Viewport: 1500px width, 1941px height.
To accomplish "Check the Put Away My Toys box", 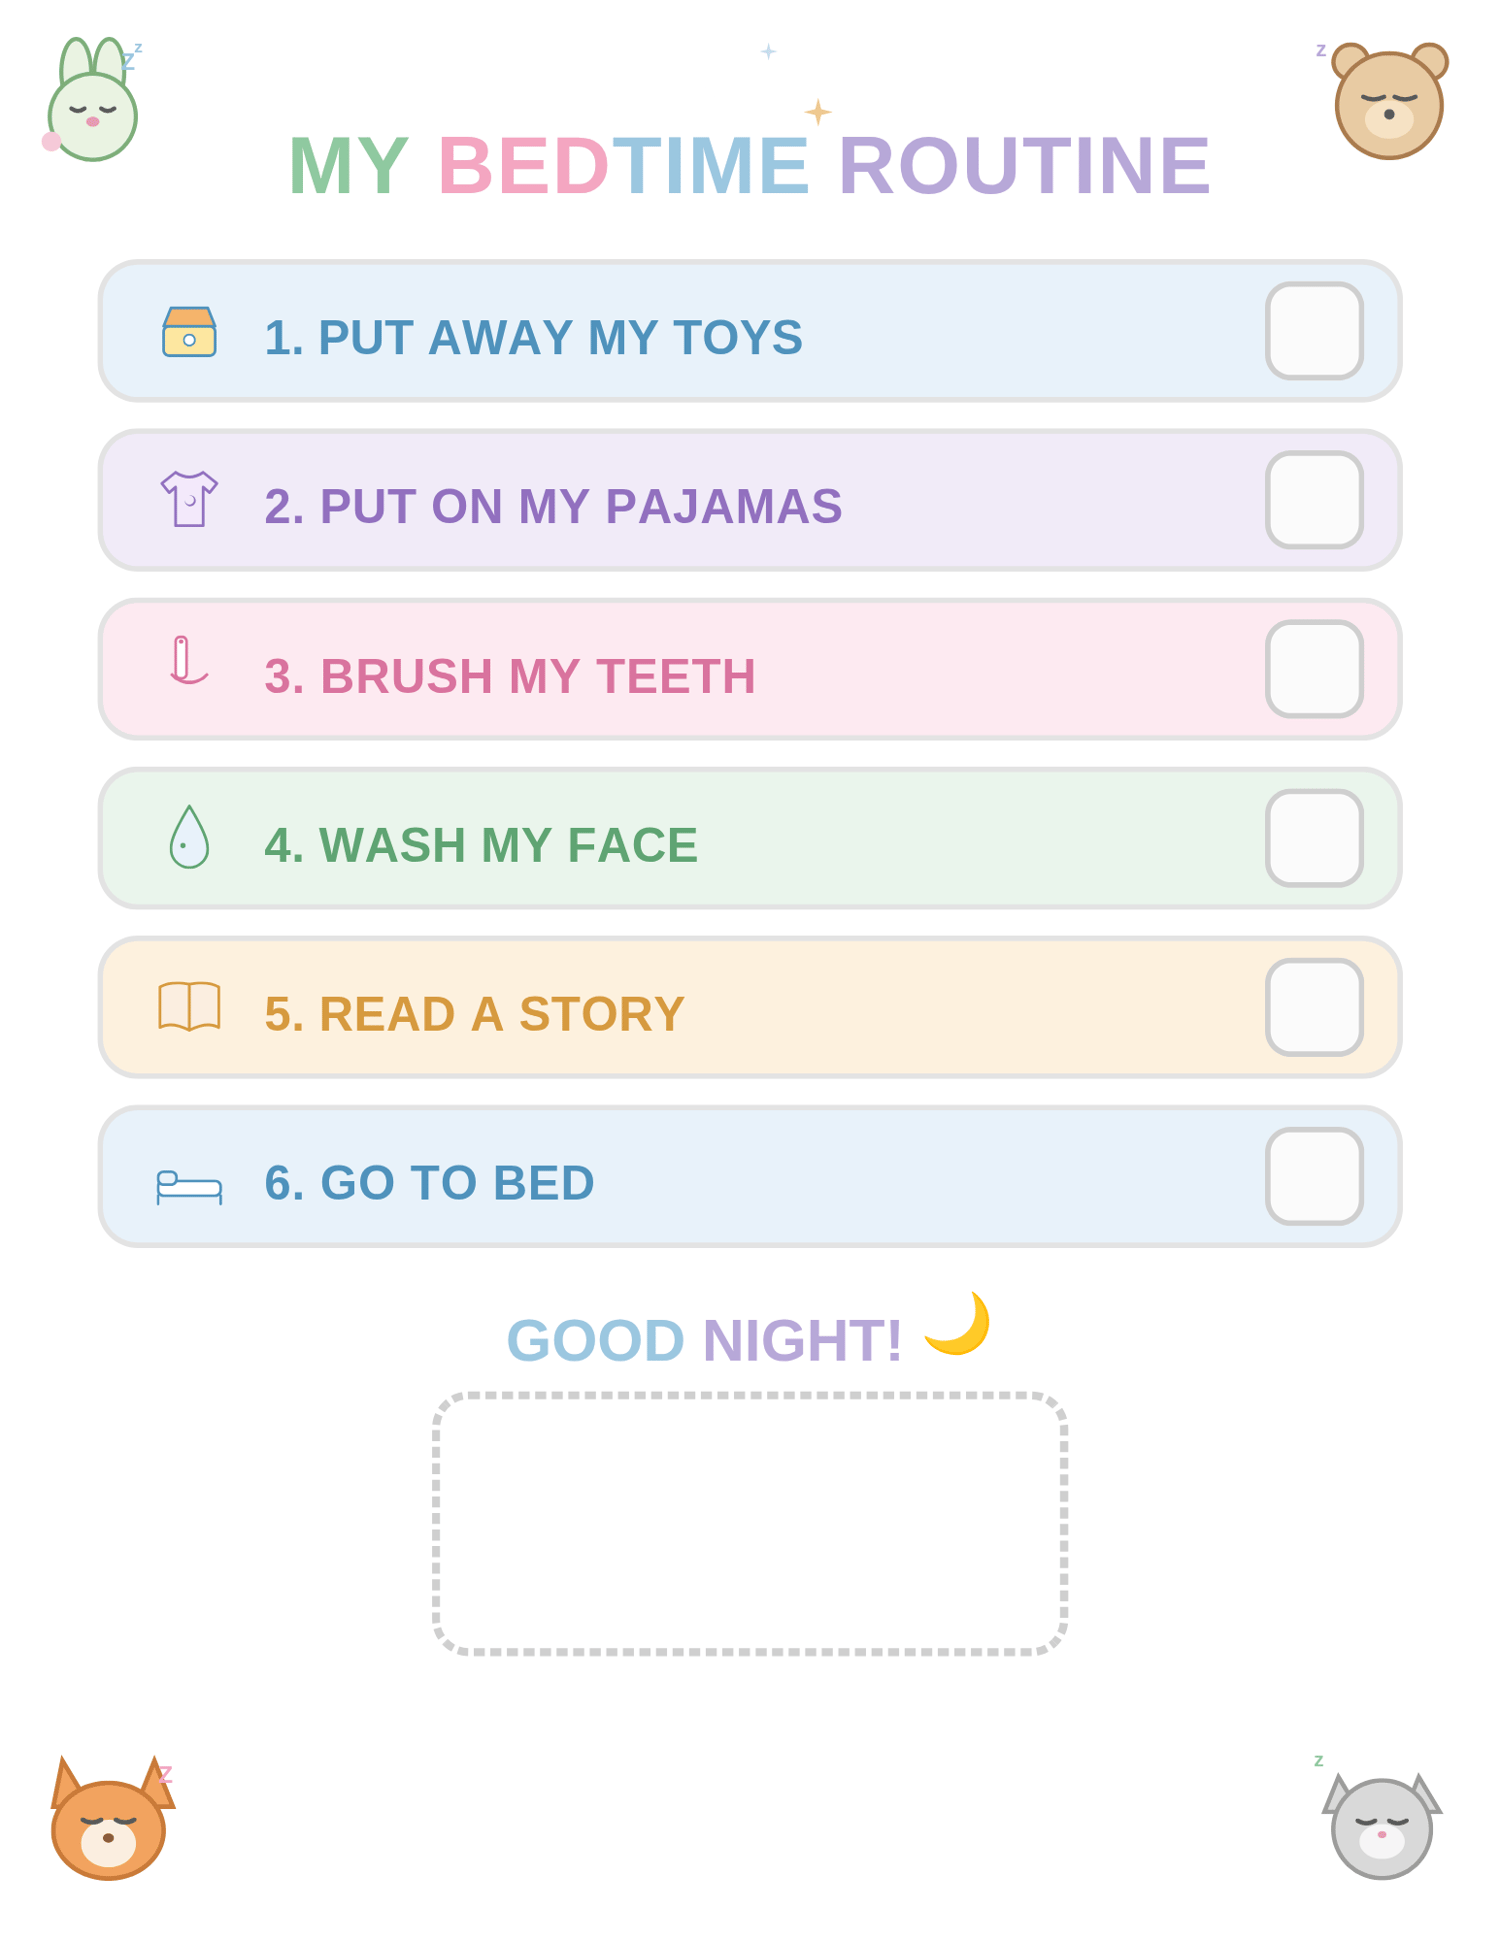I will [x=1314, y=331].
